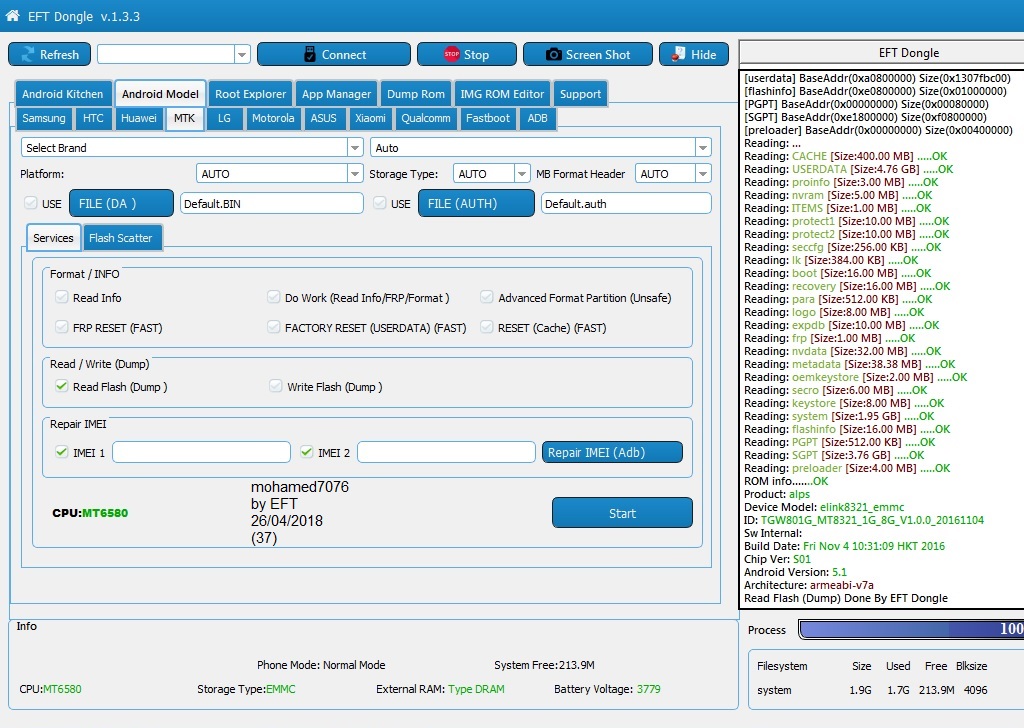The image size is (1024, 728).
Task: Select the MTK brand tab
Action: click(x=184, y=118)
